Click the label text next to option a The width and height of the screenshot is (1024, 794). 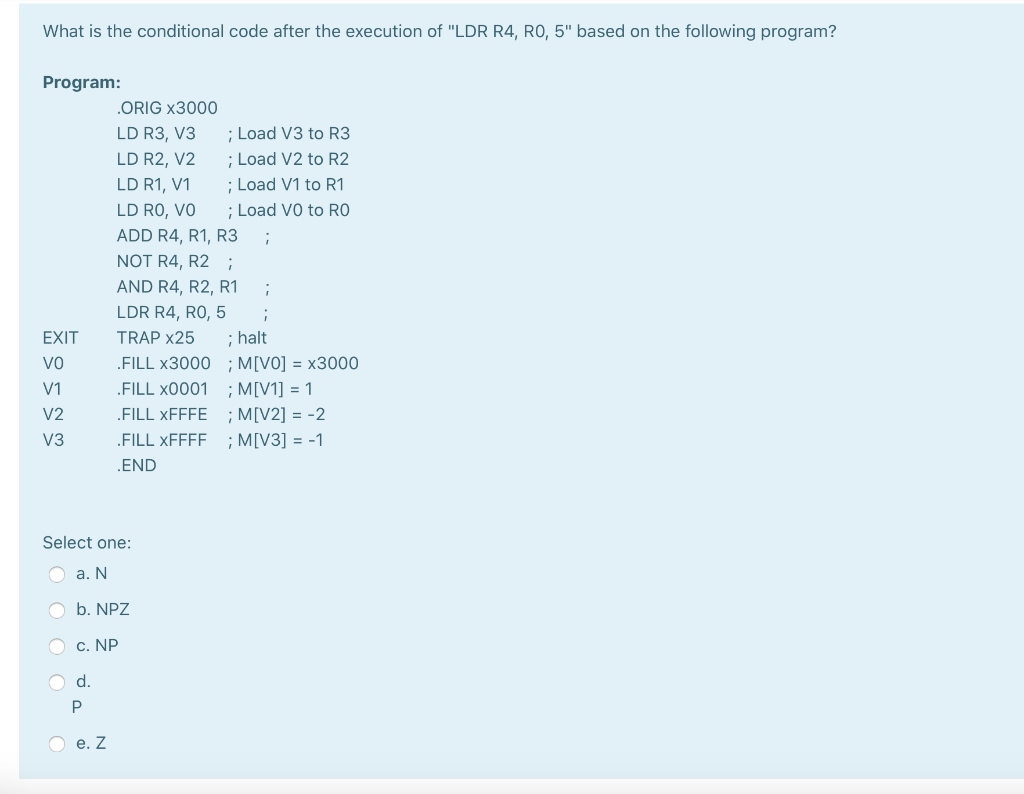[x=91, y=573]
